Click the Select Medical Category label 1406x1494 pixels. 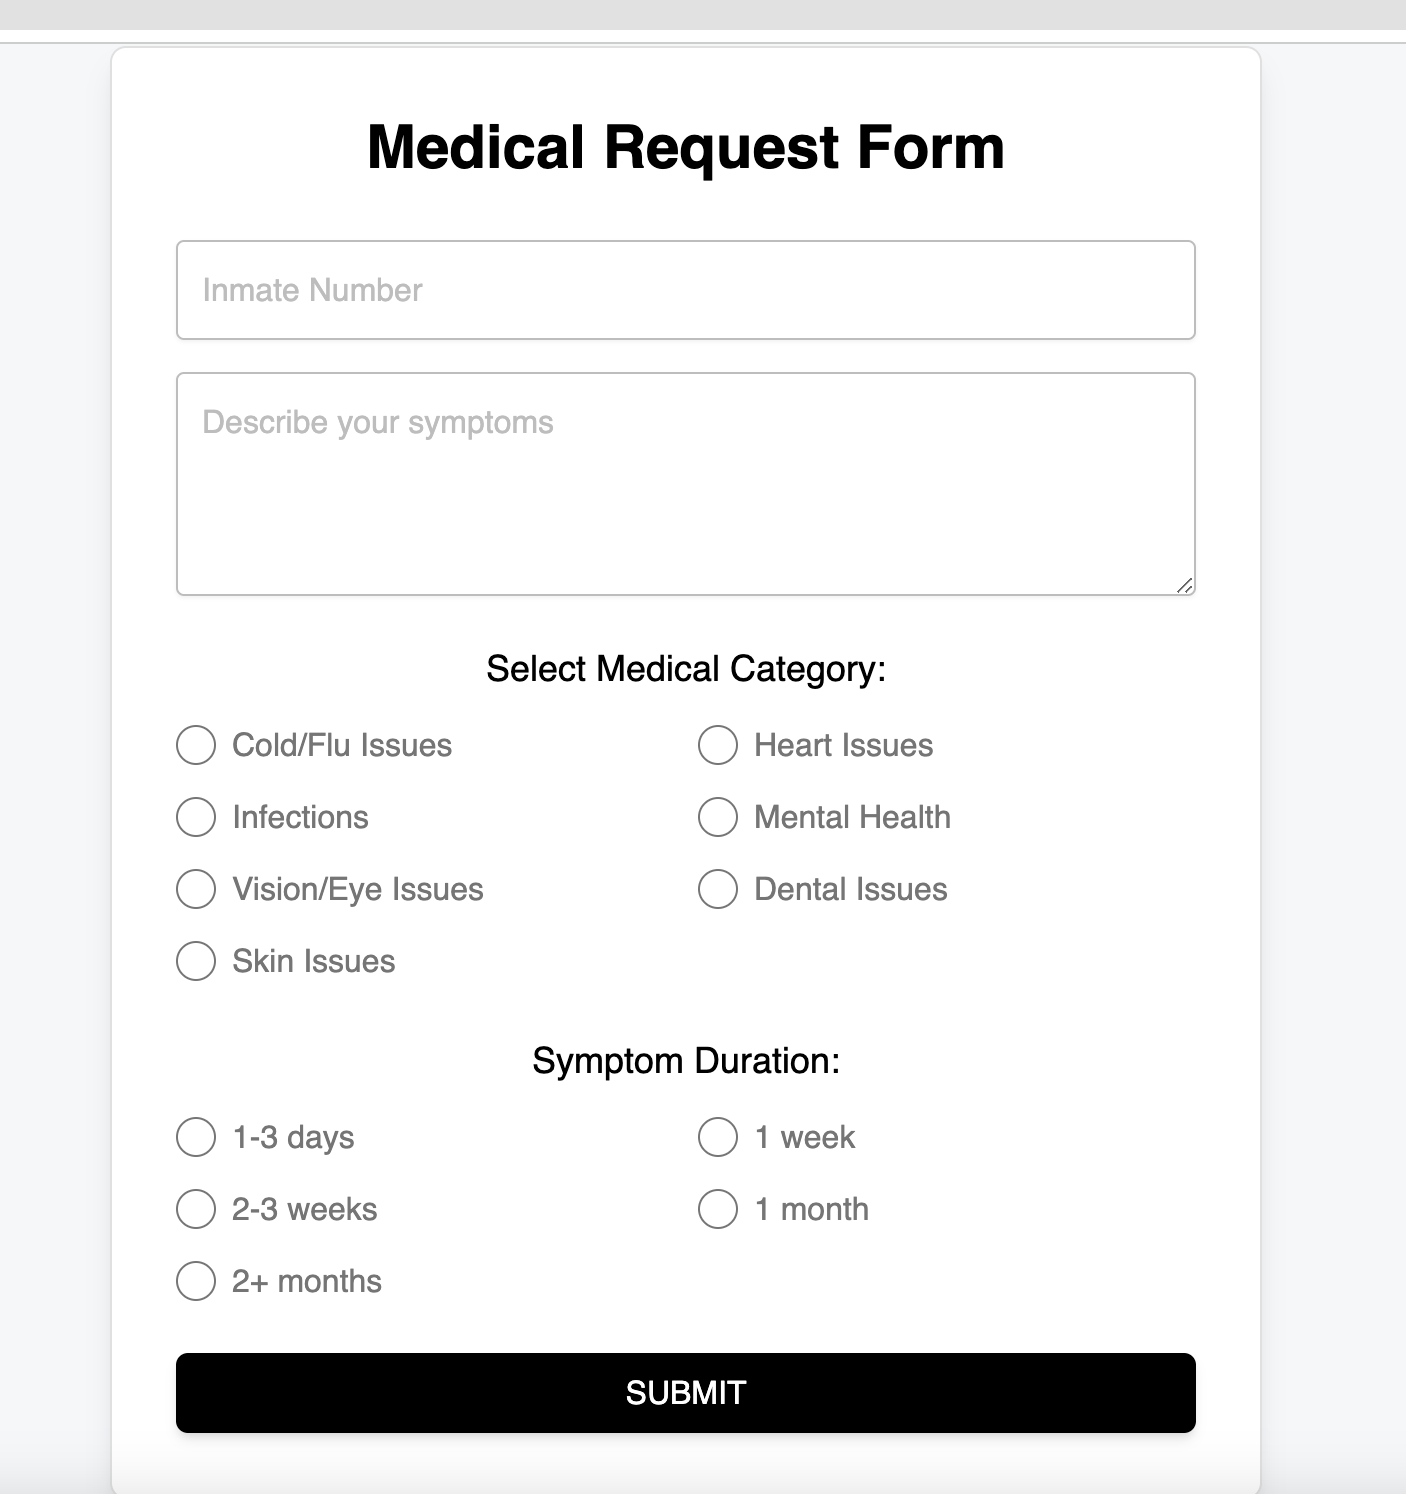[686, 669]
